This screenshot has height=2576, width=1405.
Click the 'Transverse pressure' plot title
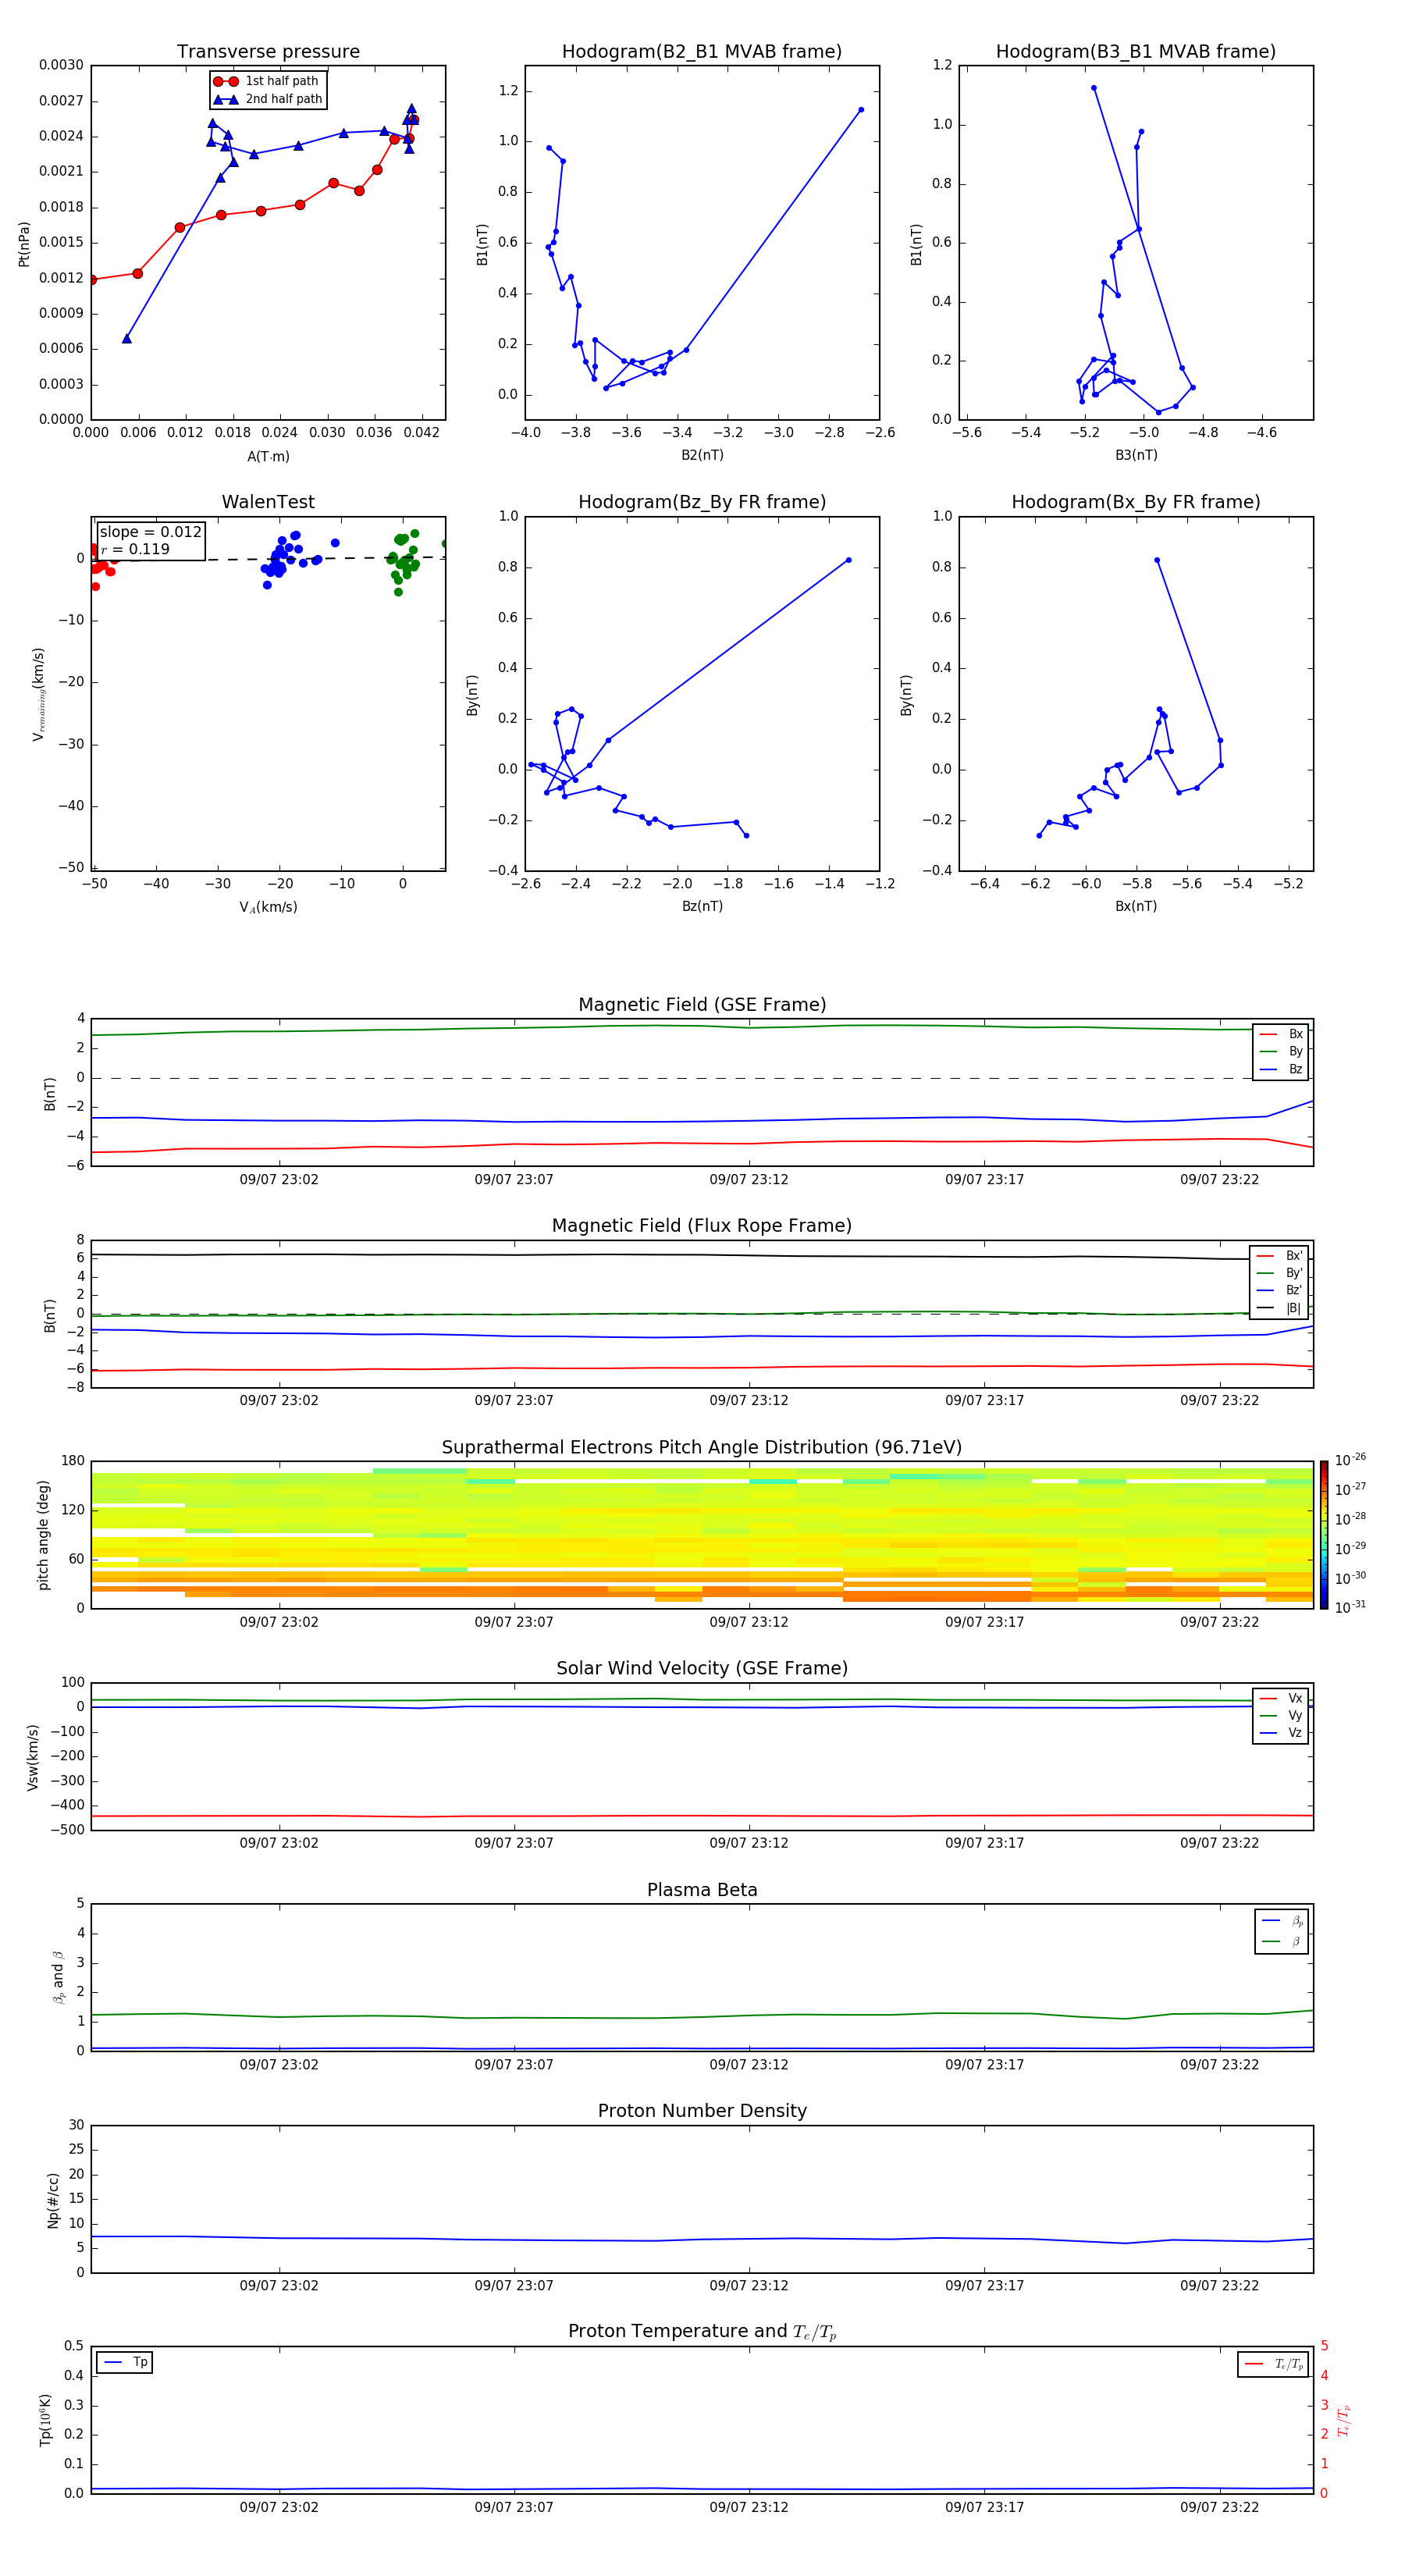268,52
